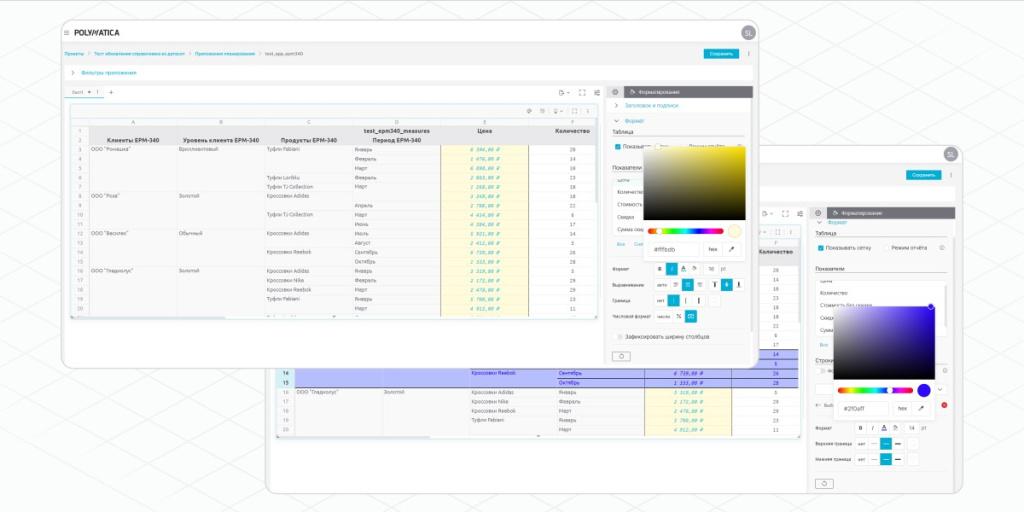Open Приложения планирования breadcrumb link

[225, 54]
